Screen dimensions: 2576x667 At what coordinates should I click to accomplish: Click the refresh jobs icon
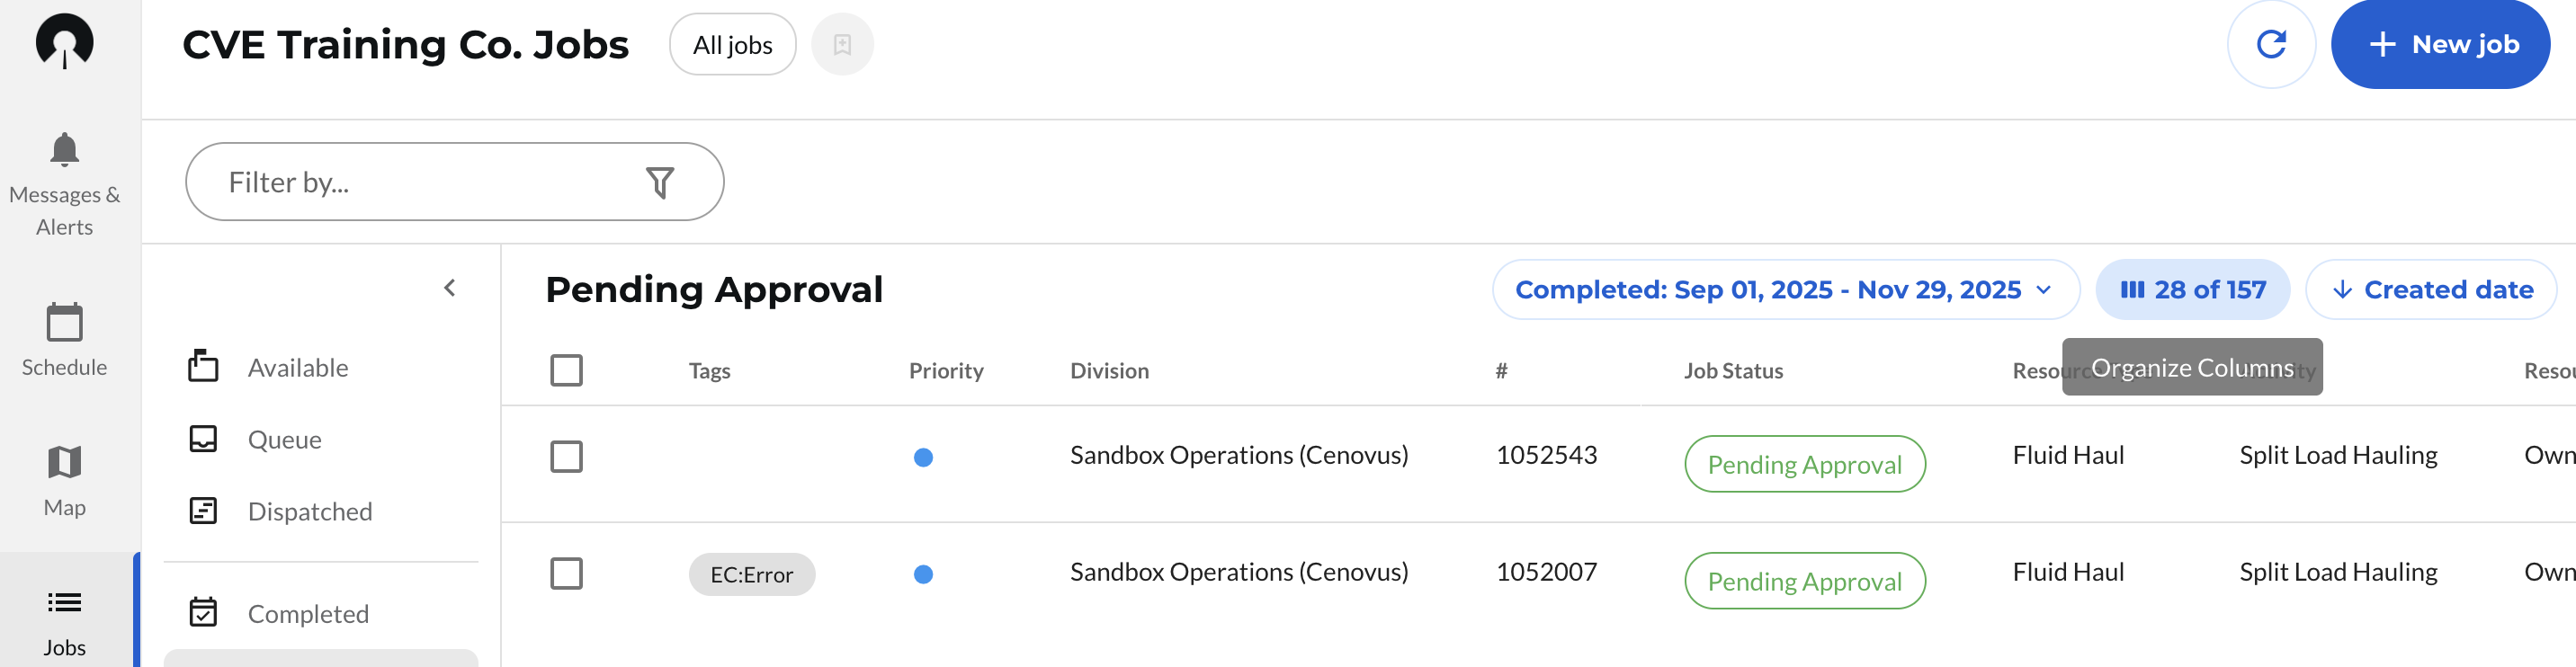click(2270, 44)
